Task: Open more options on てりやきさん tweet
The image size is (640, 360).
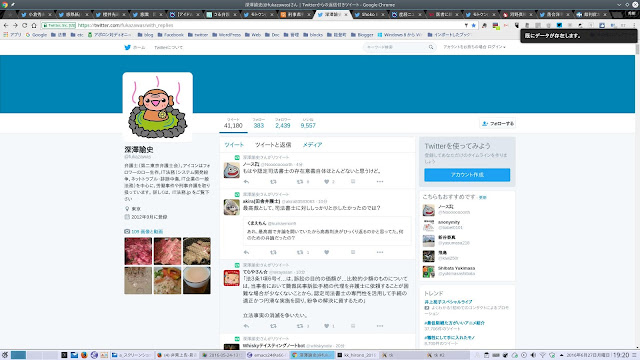Action: [380, 326]
